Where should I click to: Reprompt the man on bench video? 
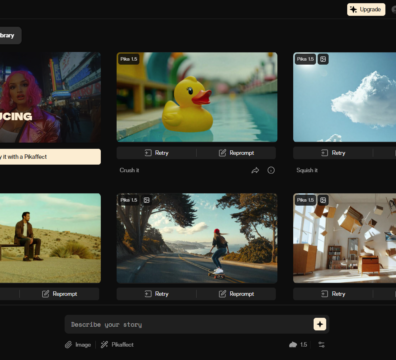pyautogui.click(x=59, y=294)
